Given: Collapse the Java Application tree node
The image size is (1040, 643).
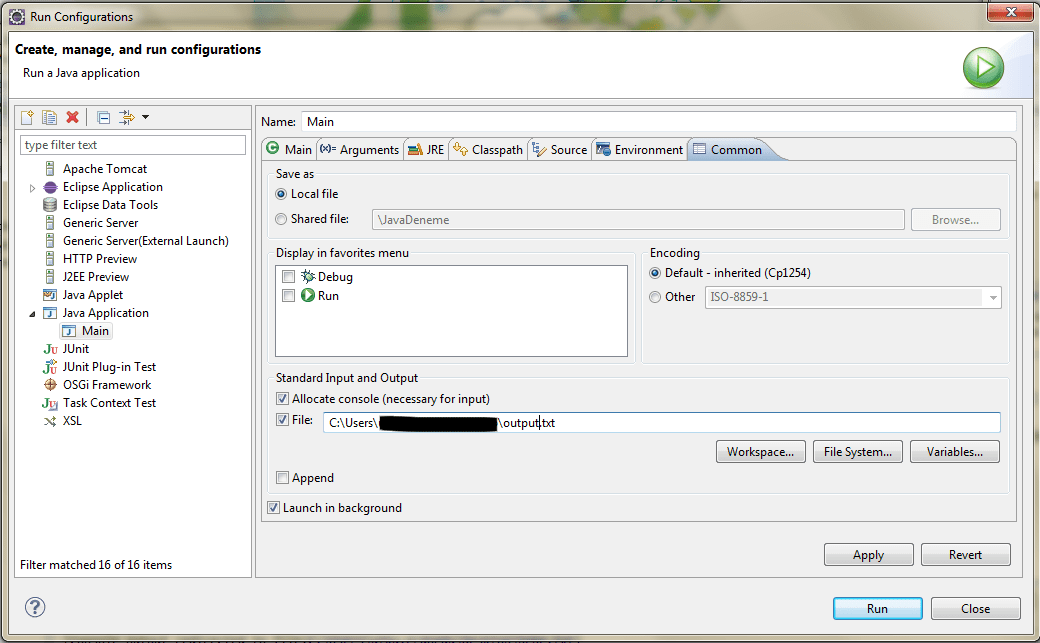Looking at the screenshot, I should (x=32, y=314).
